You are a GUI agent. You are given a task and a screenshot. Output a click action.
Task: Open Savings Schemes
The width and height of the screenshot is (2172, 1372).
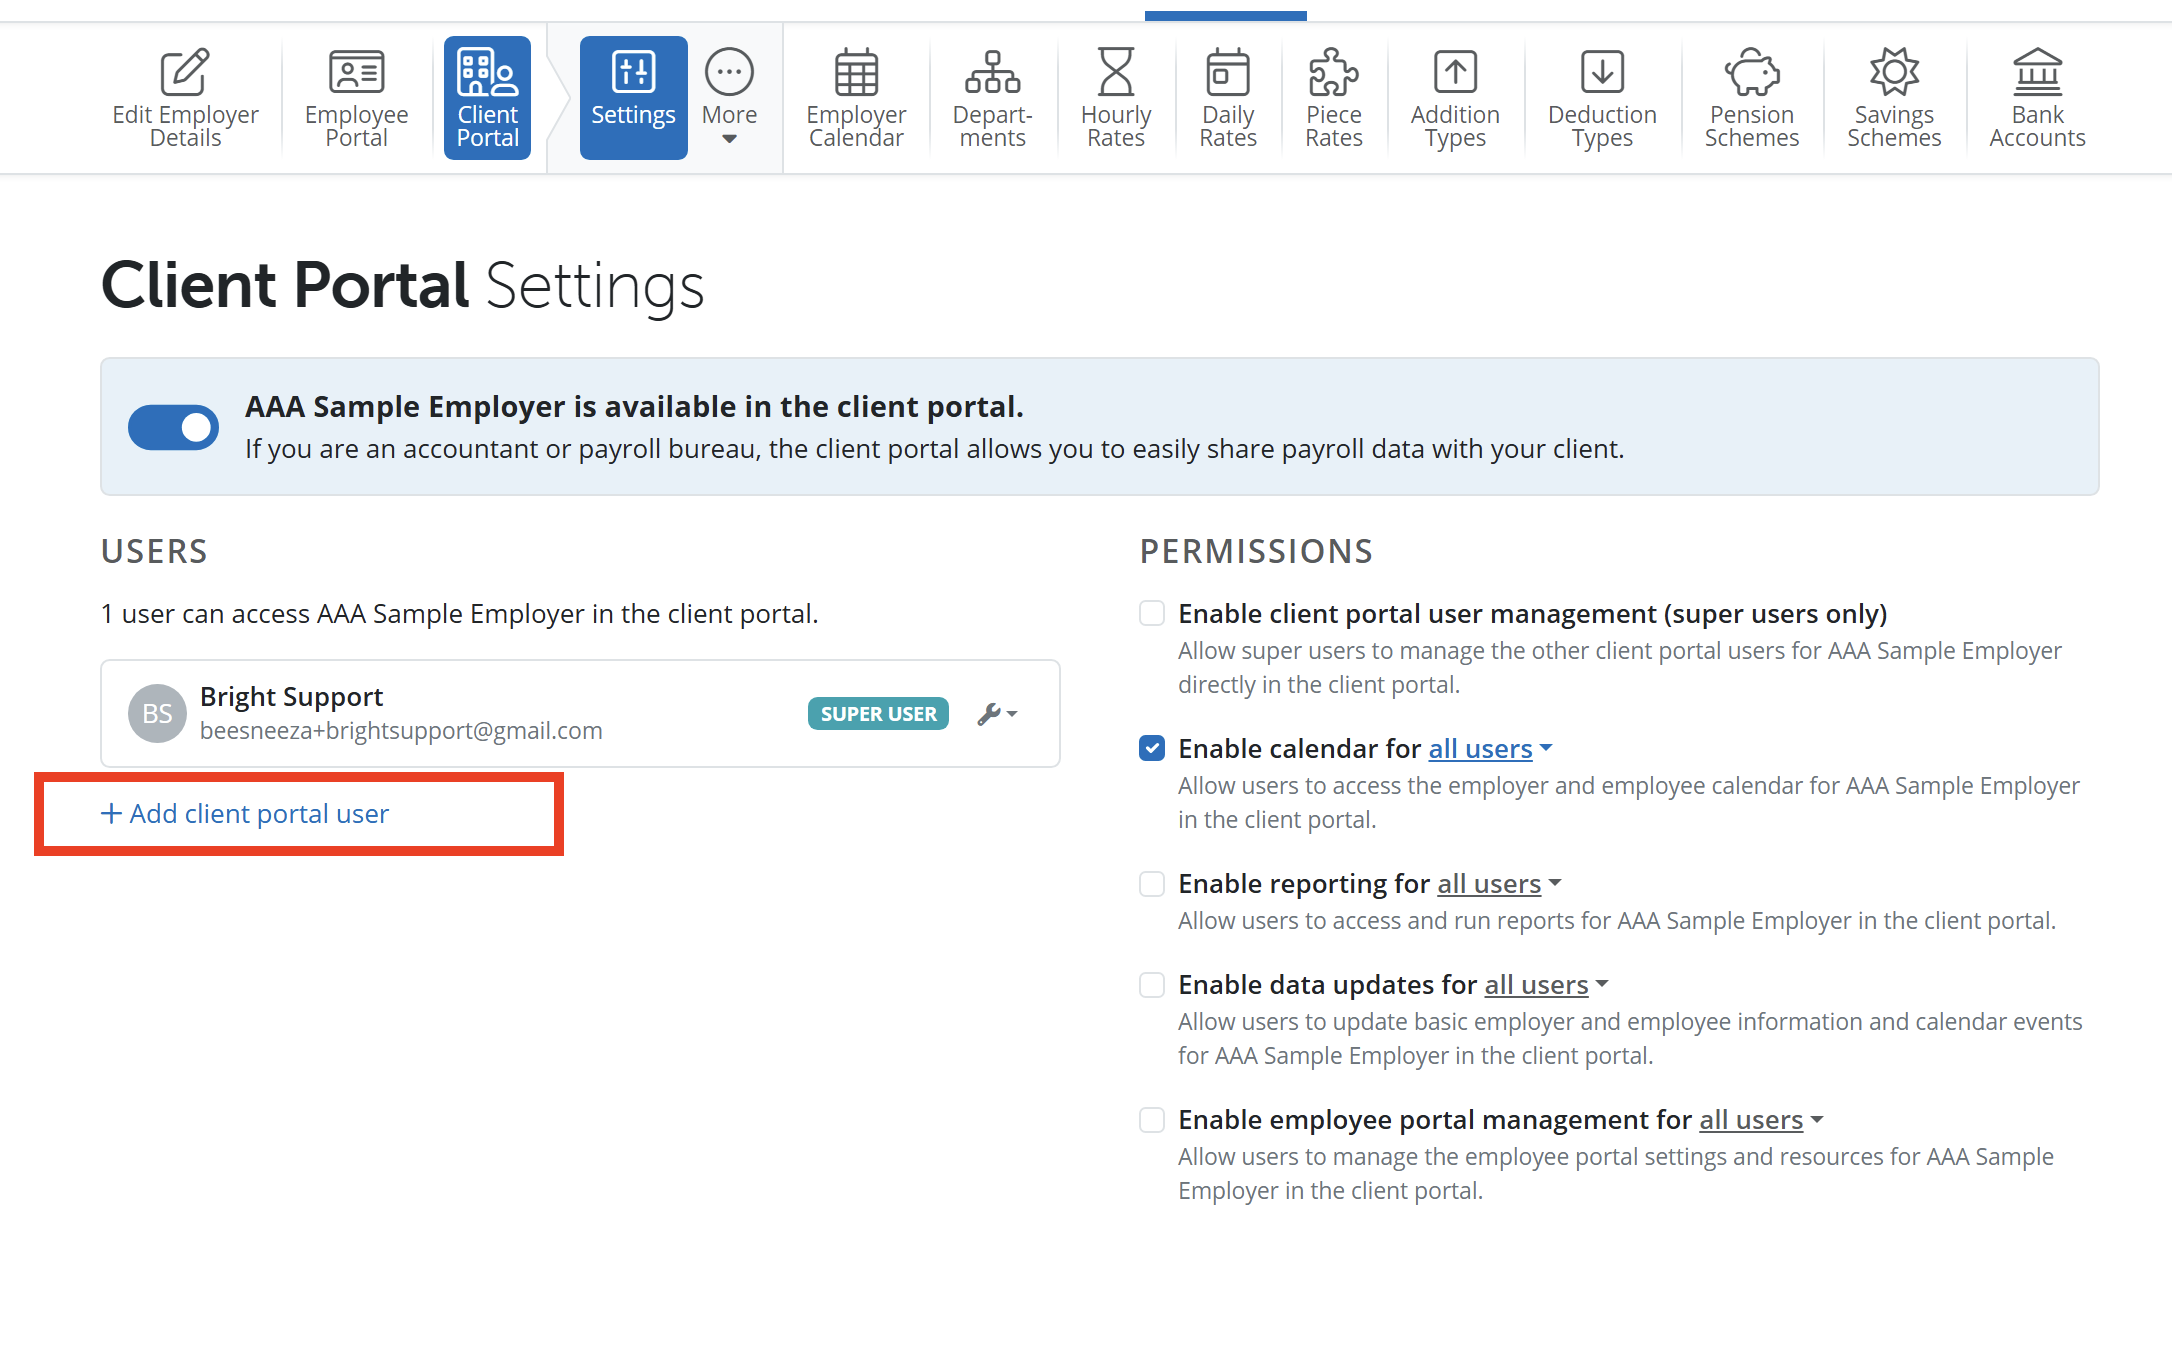[x=1894, y=98]
